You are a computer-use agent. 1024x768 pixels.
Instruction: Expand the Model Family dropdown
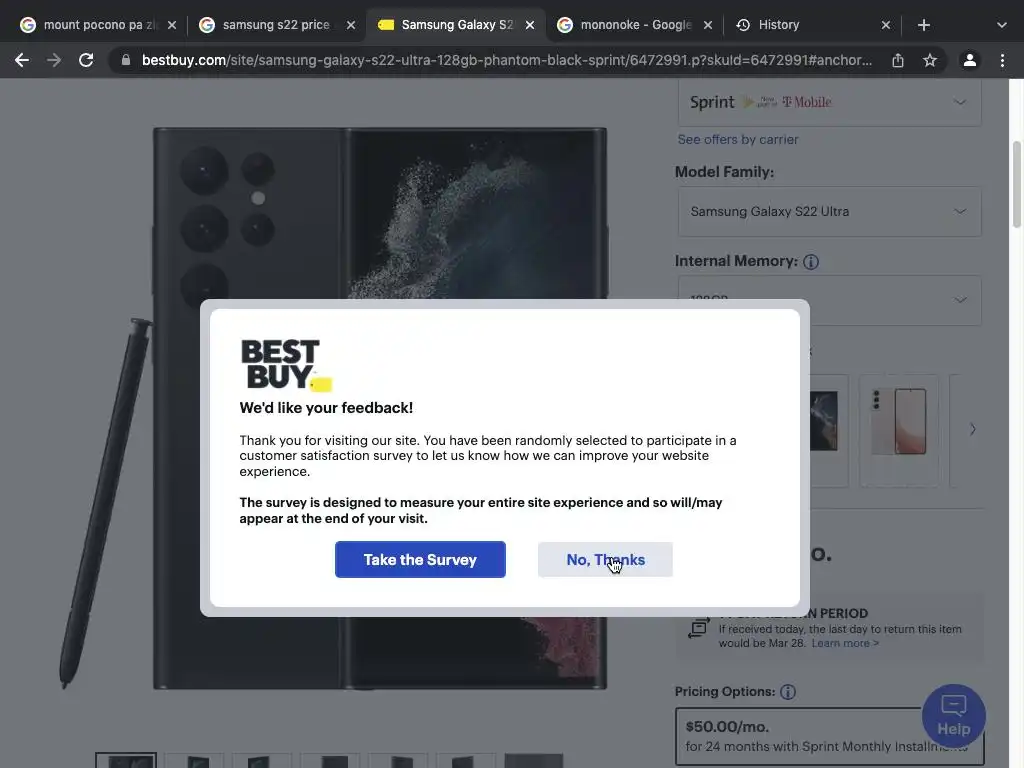pyautogui.click(x=829, y=212)
